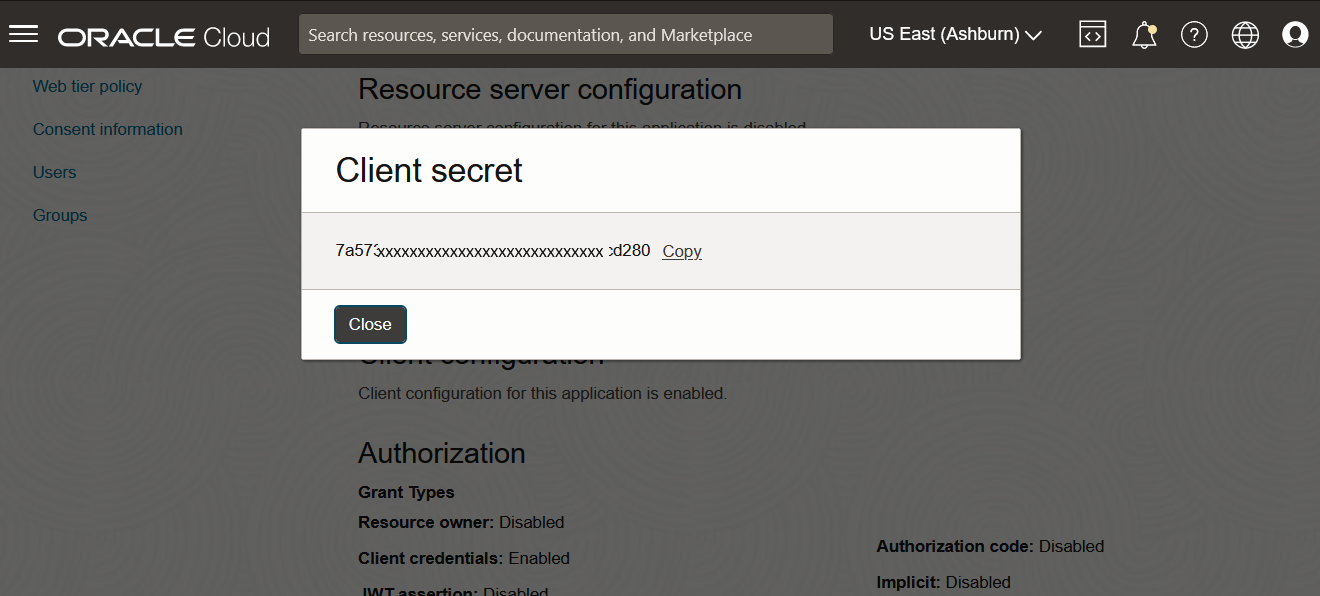Open the profile avatar menu

tap(1295, 34)
